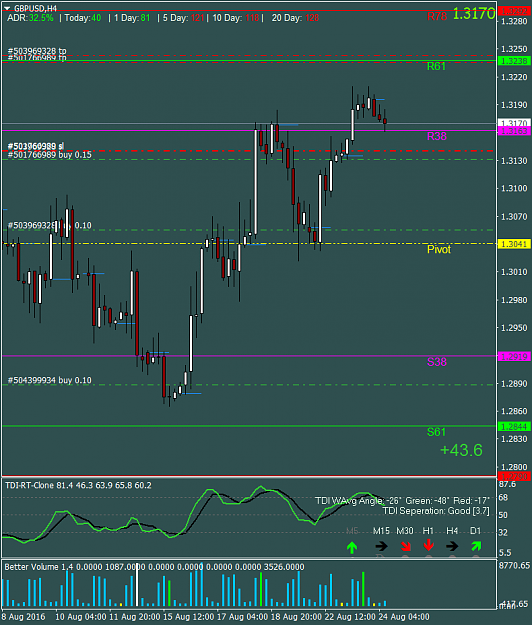The image size is (532, 625).
Task: Click the H4 timeframe label
Action: coord(452,531)
